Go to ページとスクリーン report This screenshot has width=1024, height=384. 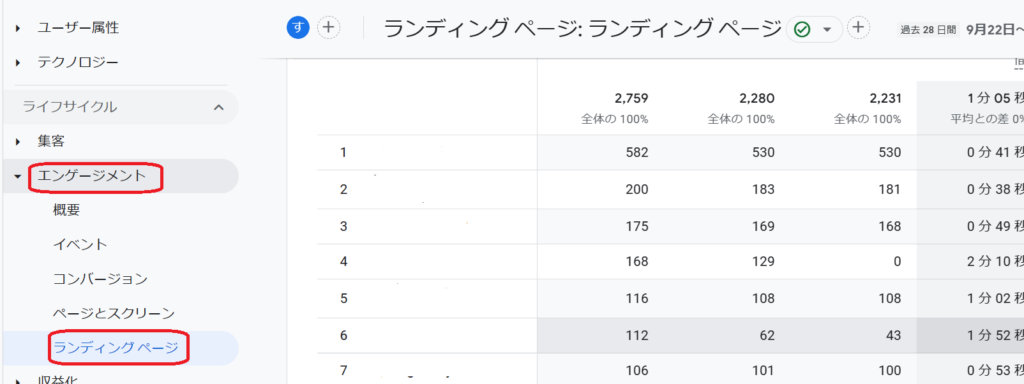pyautogui.click(x=114, y=313)
